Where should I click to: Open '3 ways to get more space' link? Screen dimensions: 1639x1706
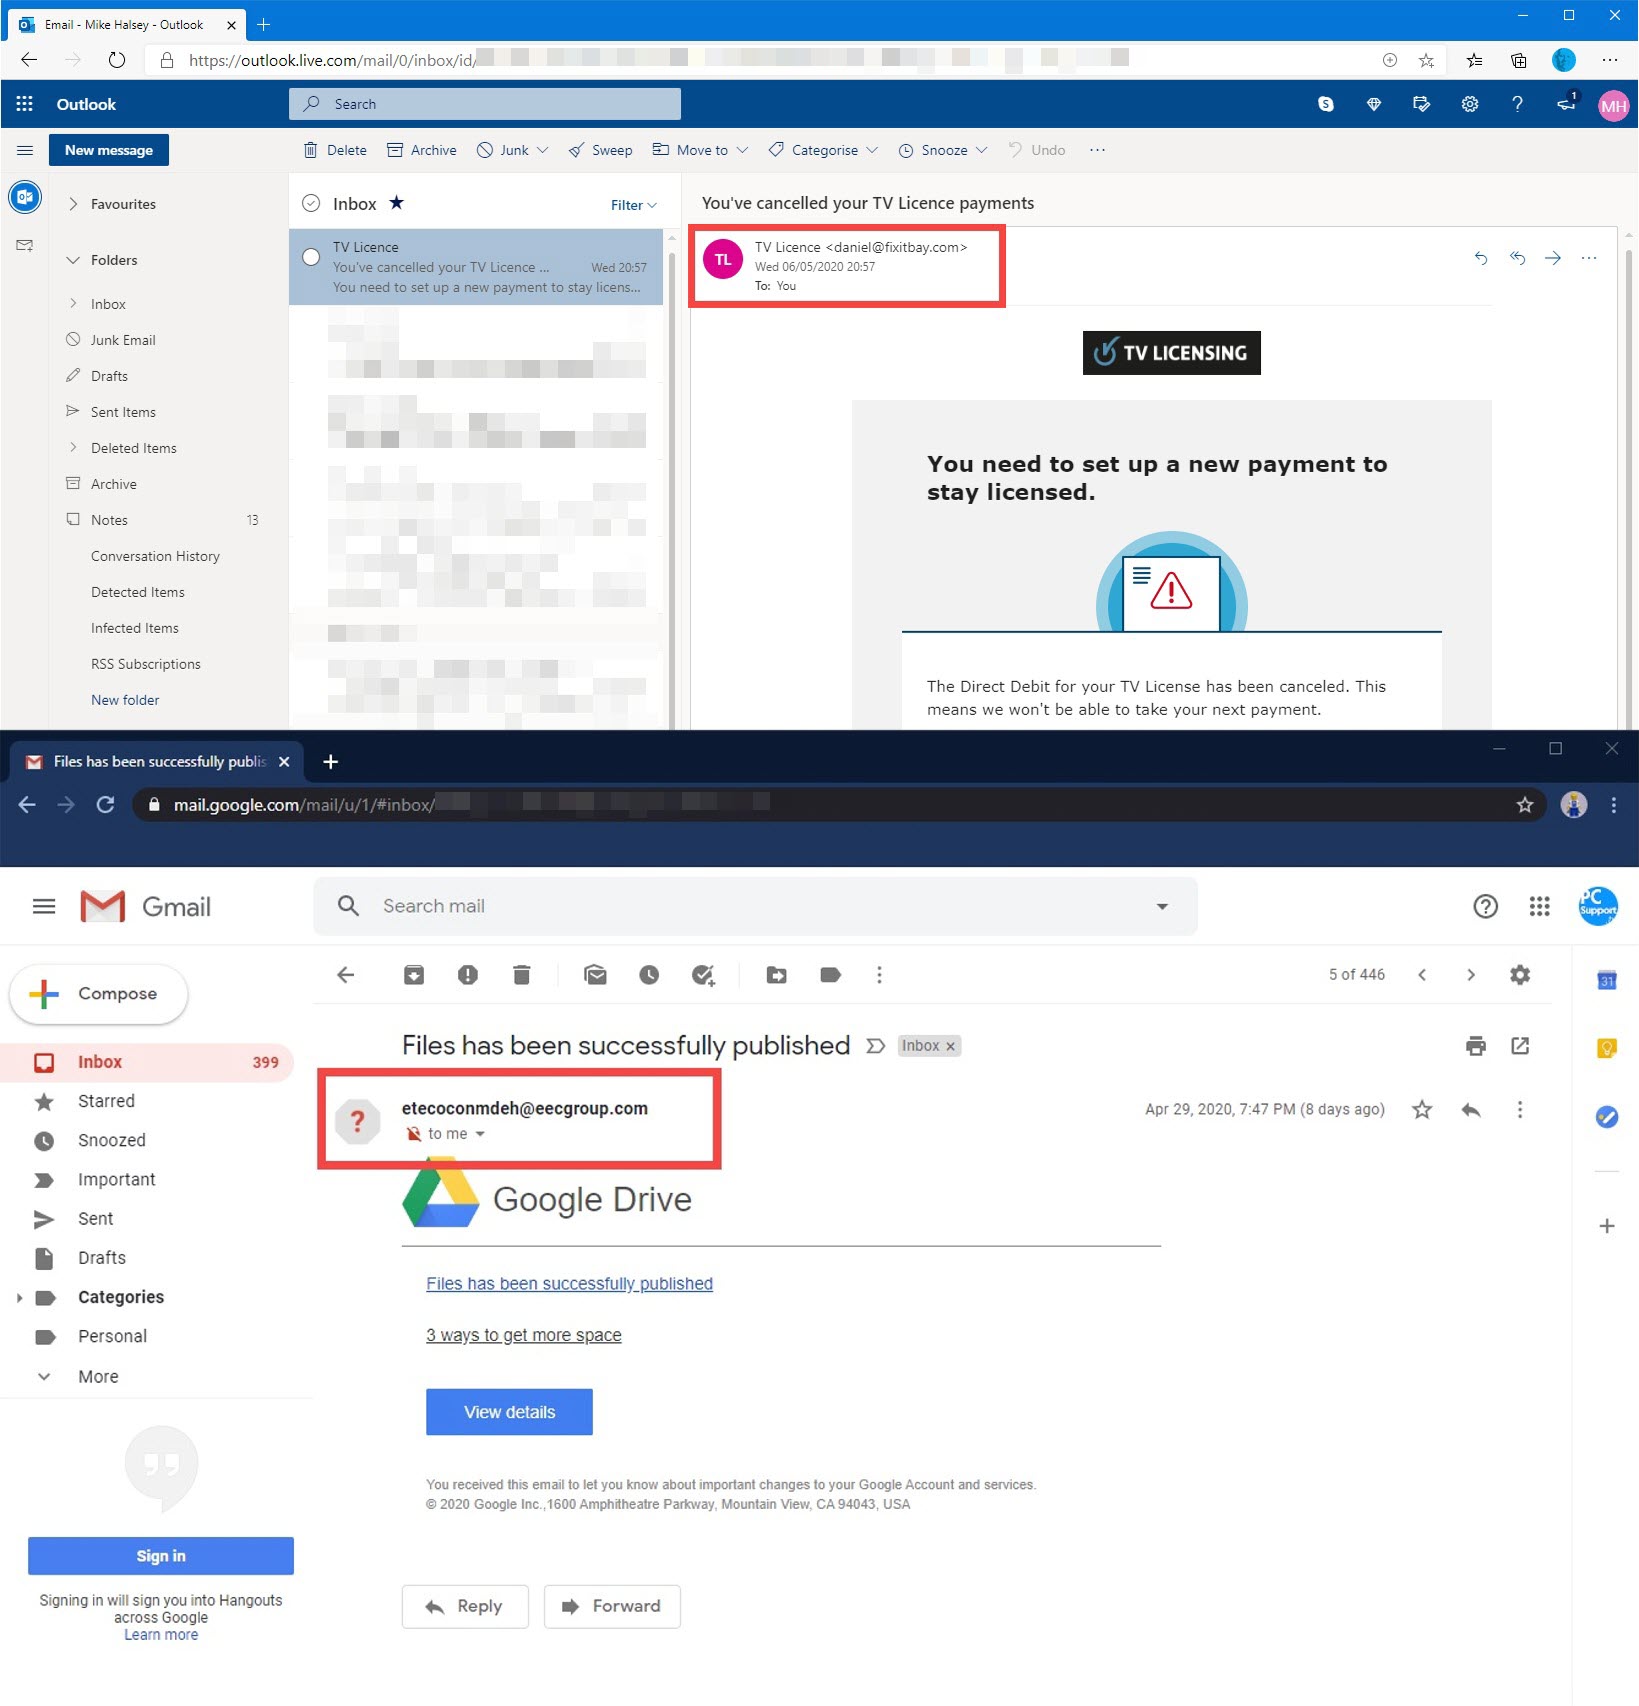point(523,1335)
